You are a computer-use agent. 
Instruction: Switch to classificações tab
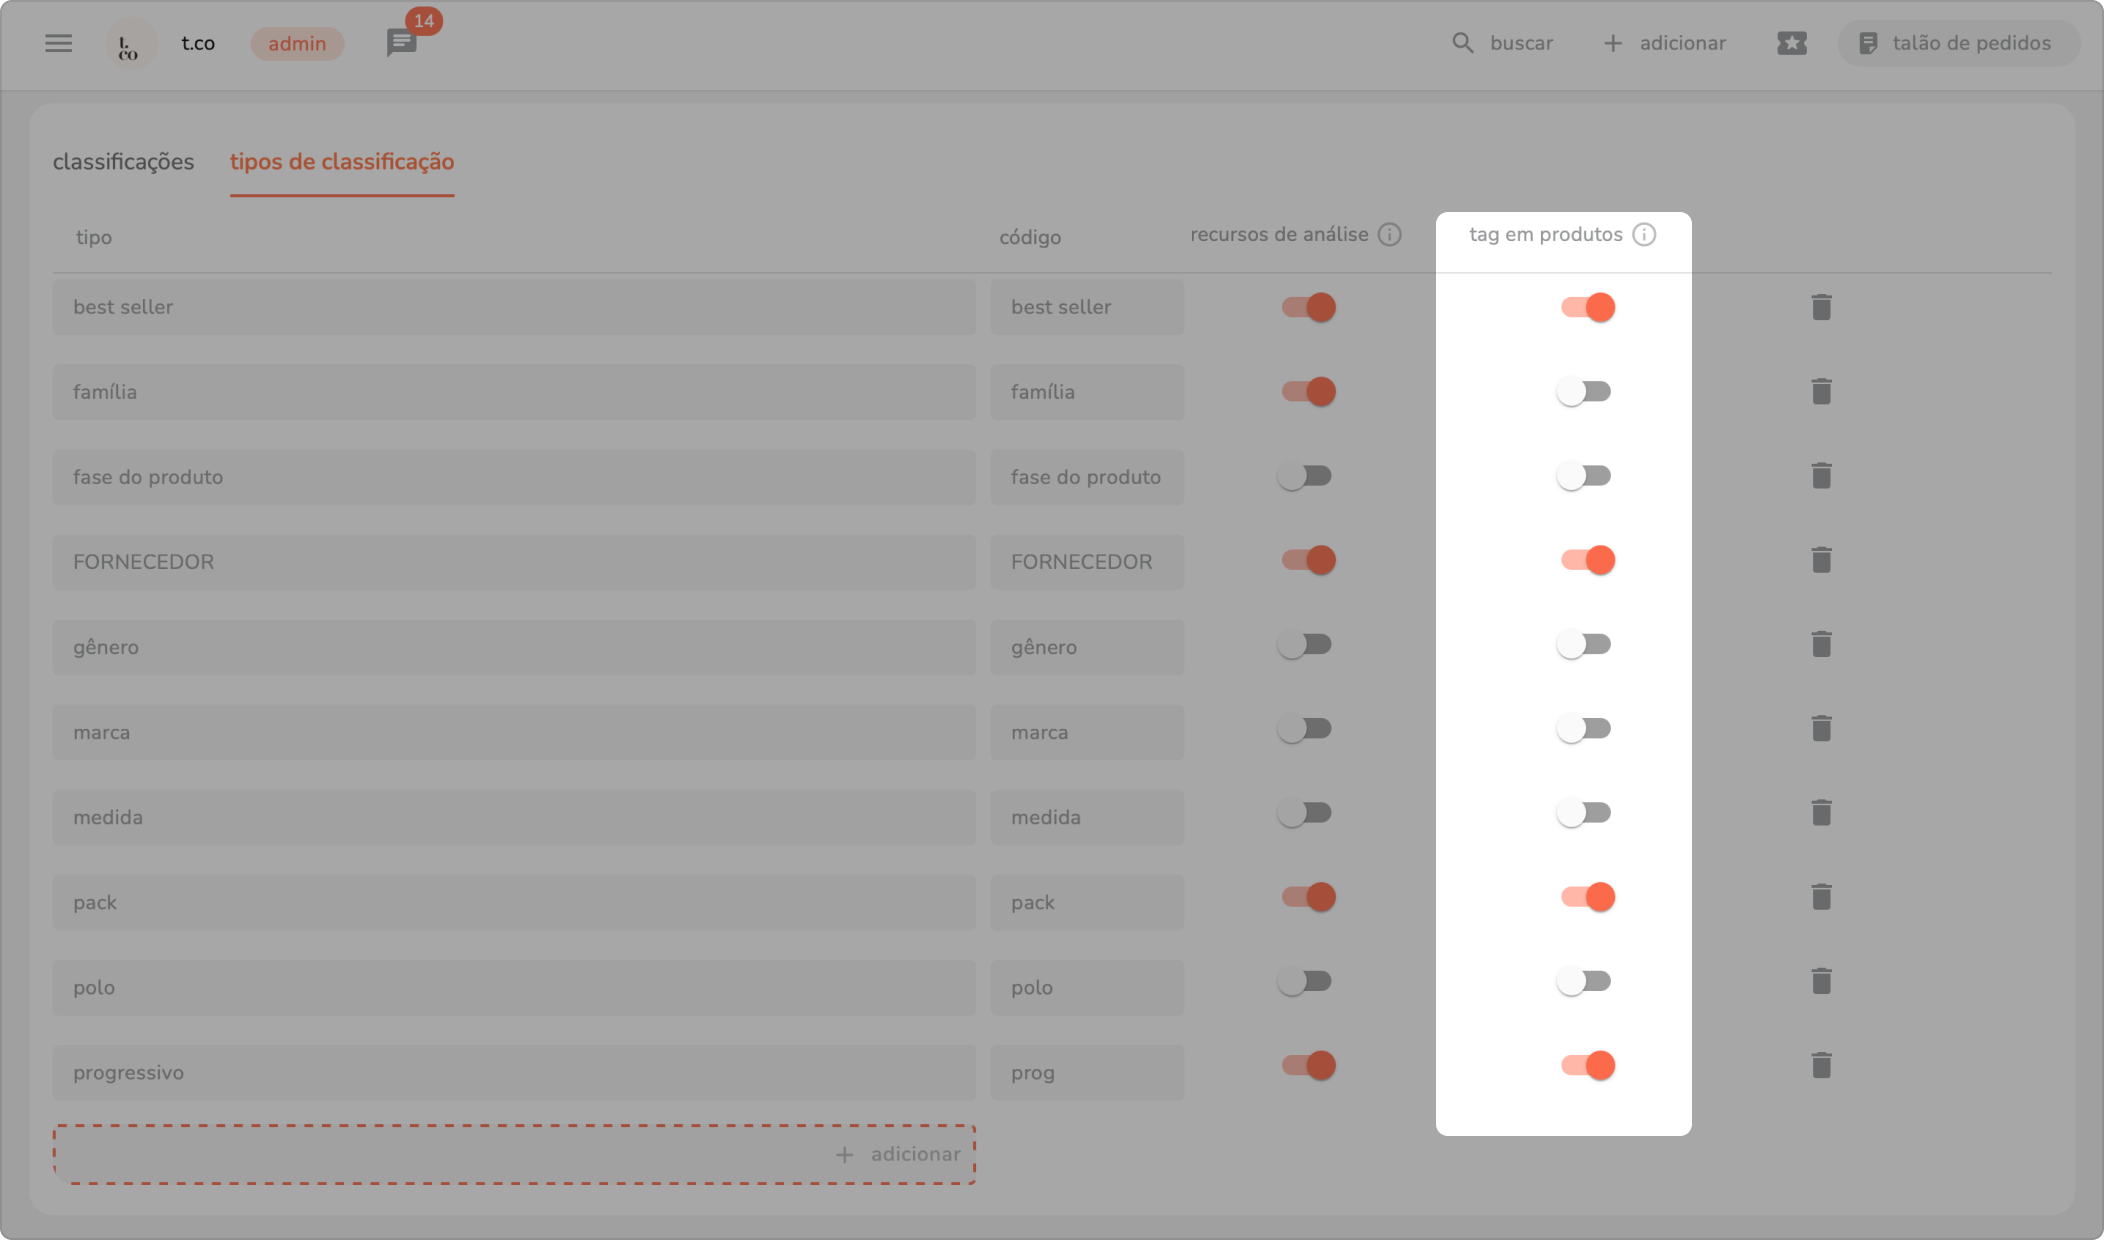tap(123, 162)
